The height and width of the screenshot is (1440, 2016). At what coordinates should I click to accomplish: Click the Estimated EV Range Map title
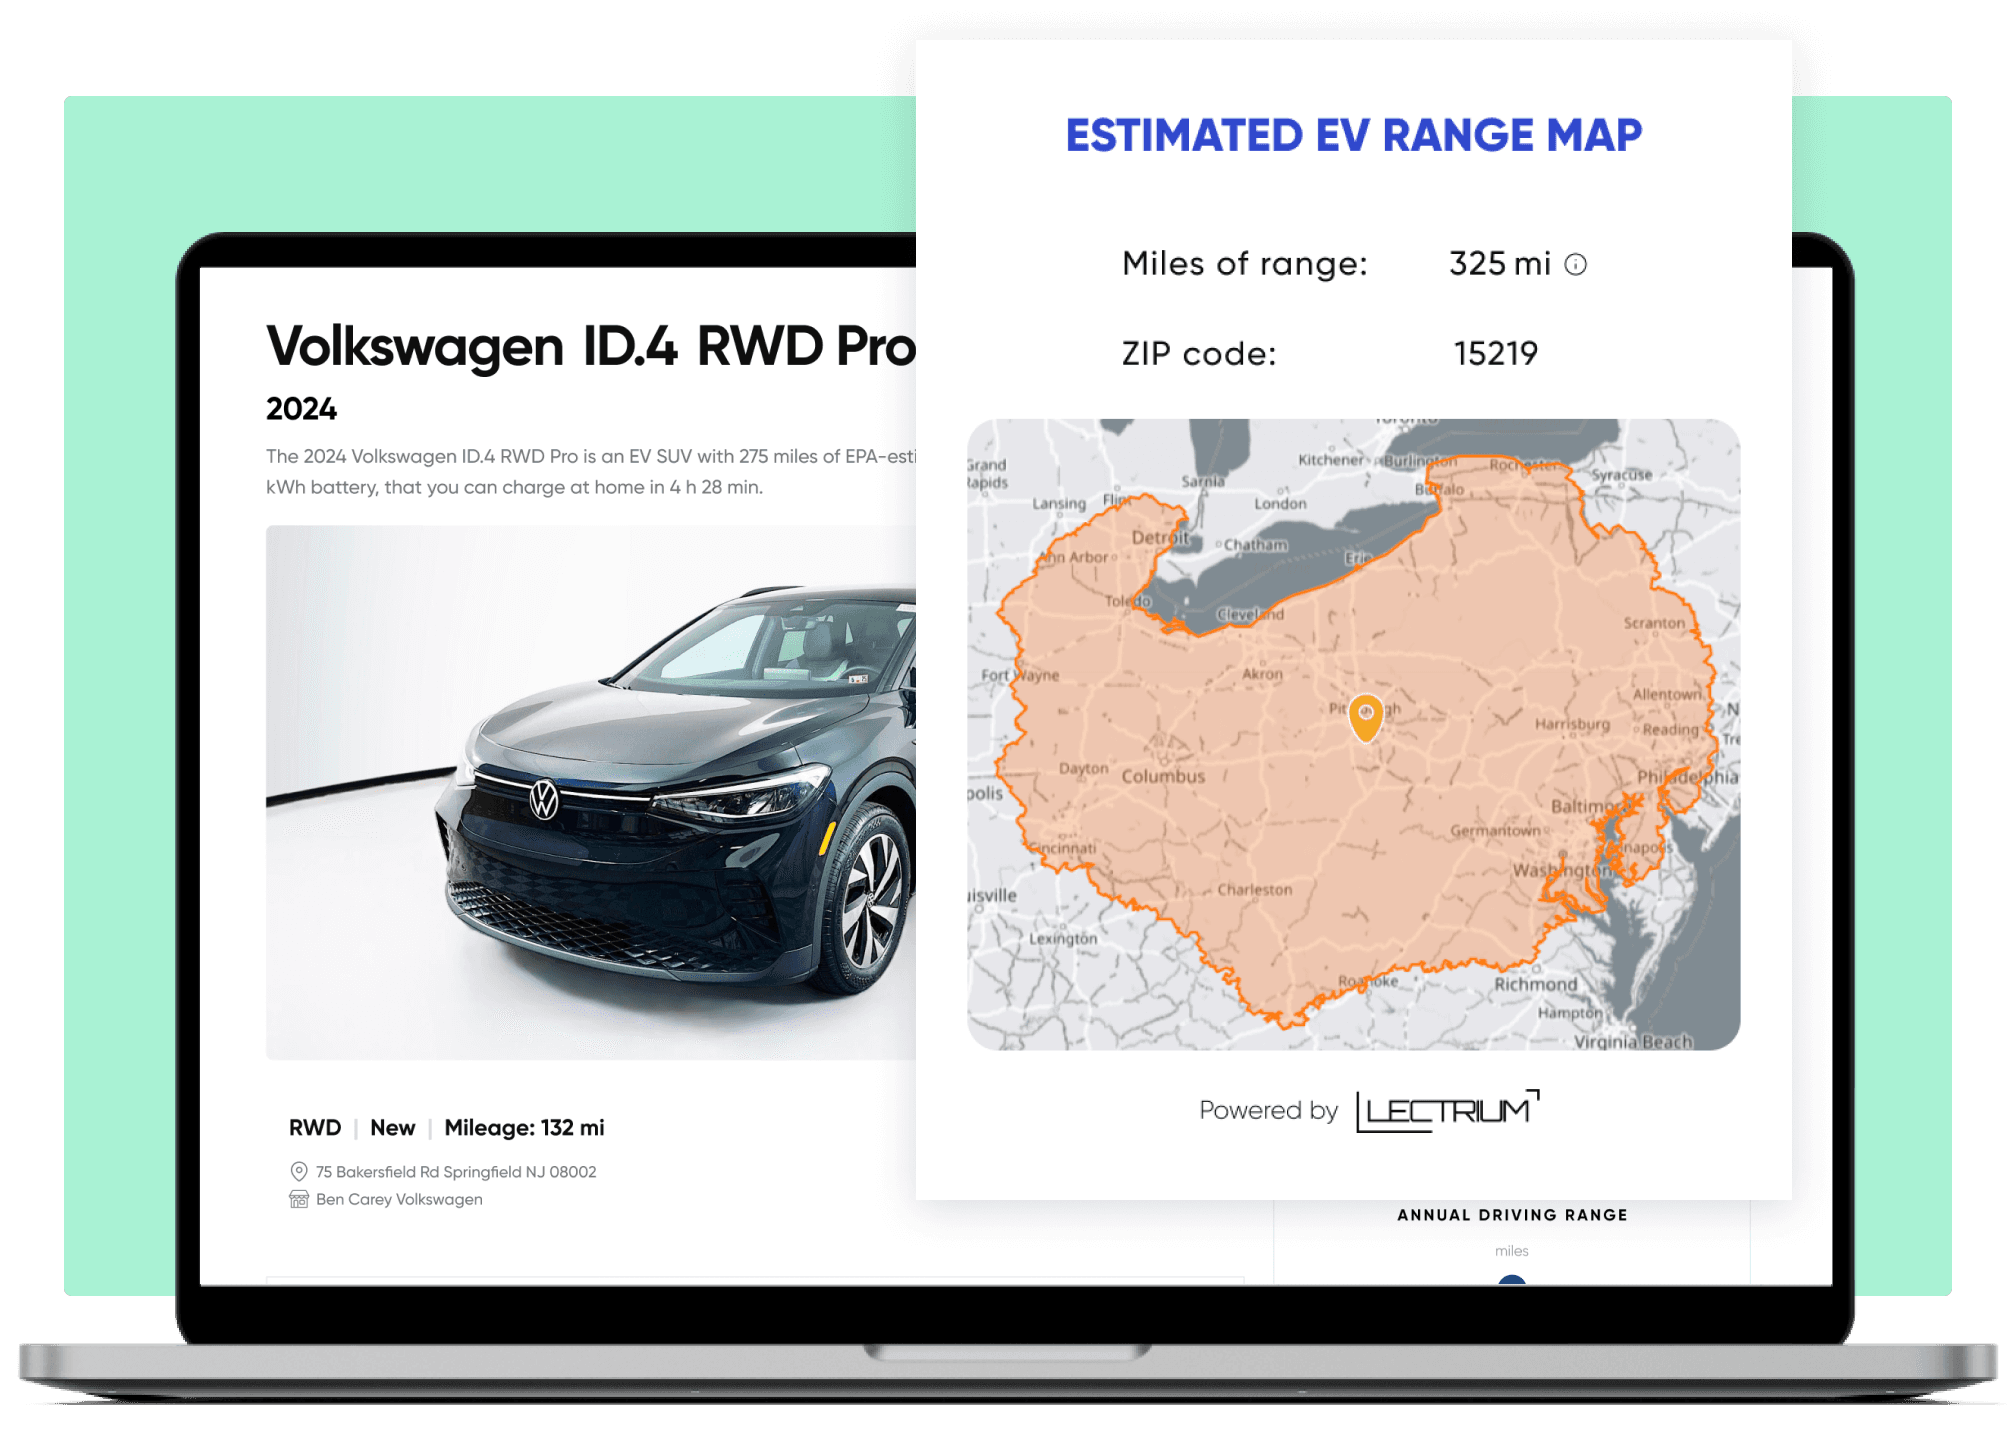pyautogui.click(x=1353, y=135)
